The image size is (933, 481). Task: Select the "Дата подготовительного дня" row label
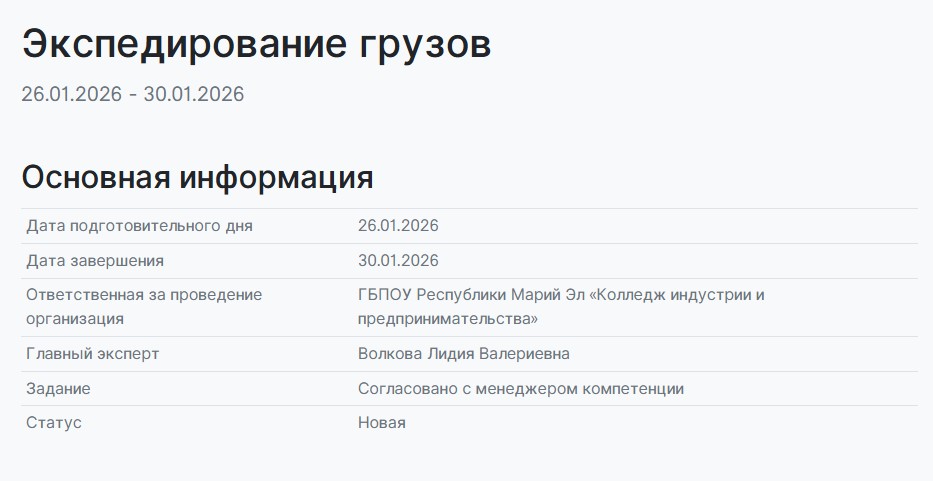tap(139, 226)
